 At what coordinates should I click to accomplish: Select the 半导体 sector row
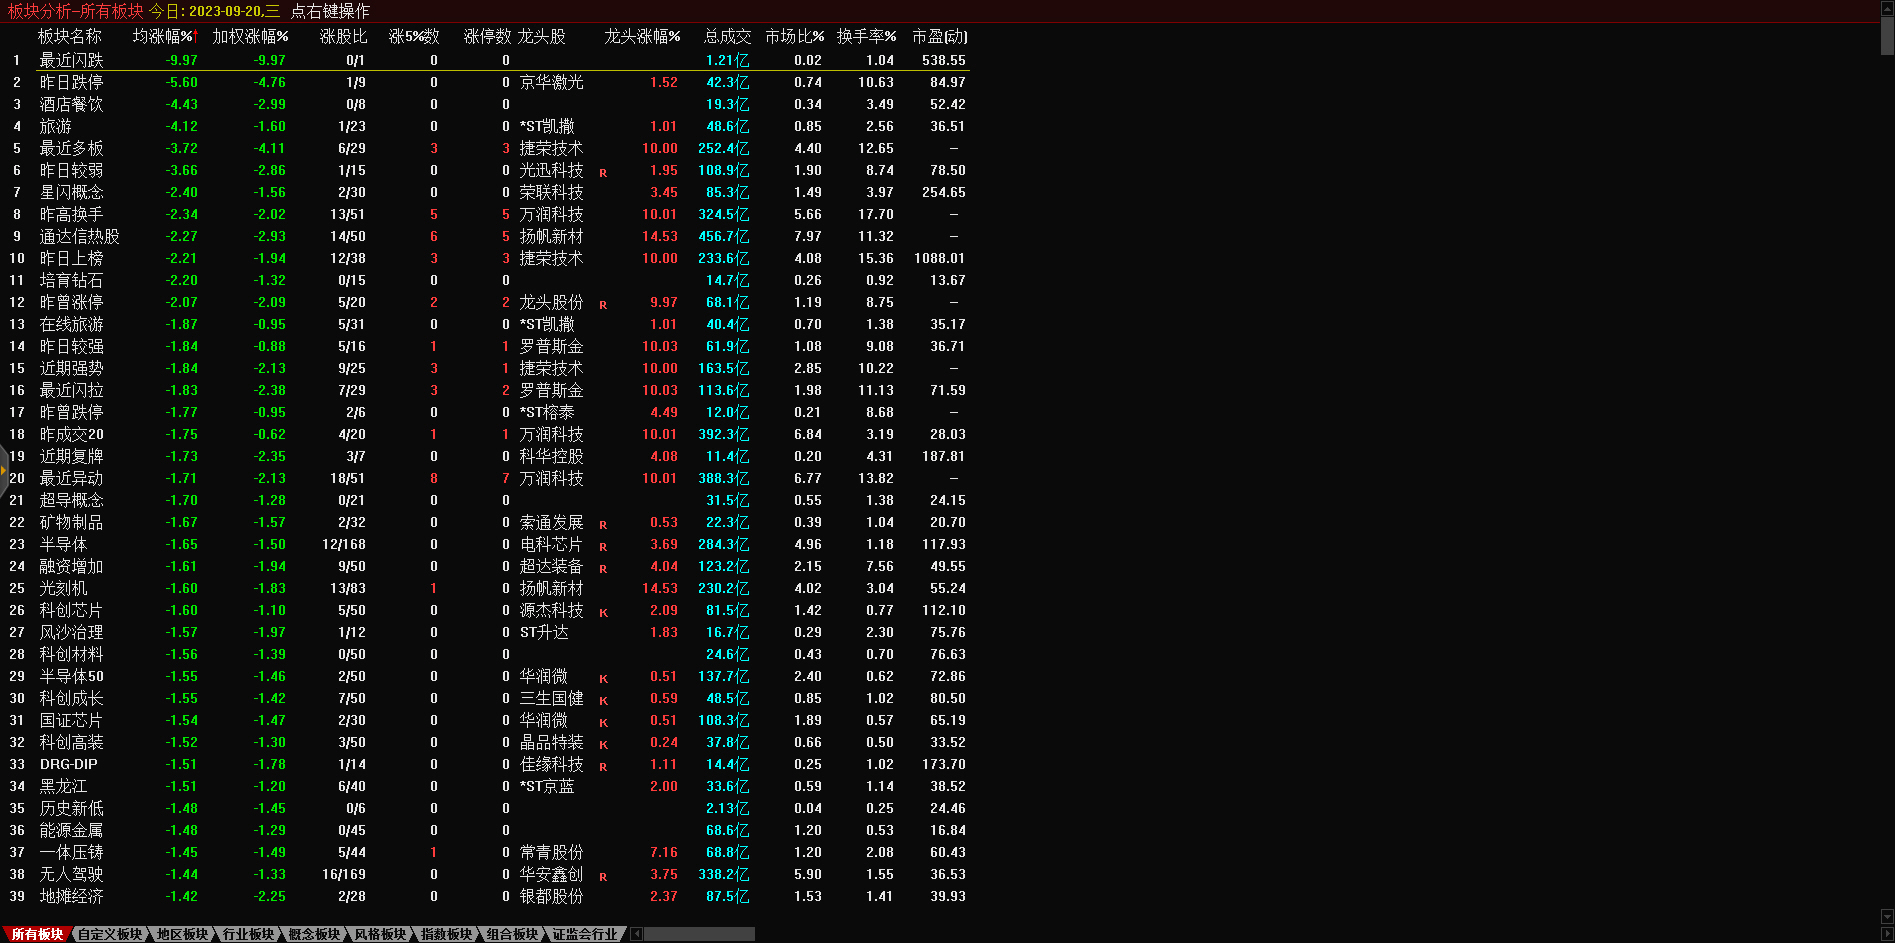coord(63,544)
